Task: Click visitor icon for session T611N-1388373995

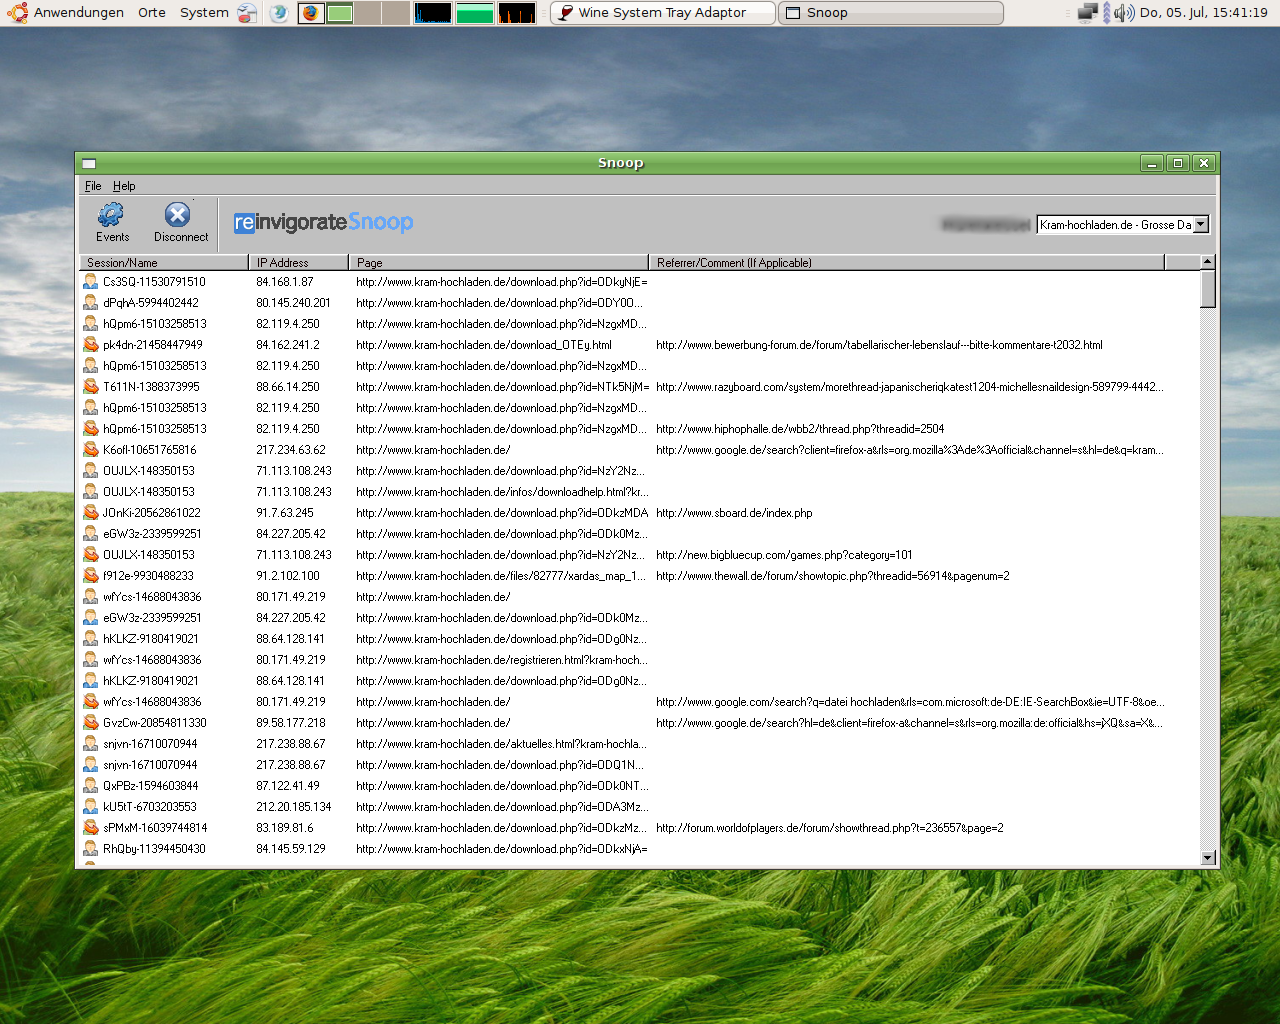Action: tap(90, 387)
